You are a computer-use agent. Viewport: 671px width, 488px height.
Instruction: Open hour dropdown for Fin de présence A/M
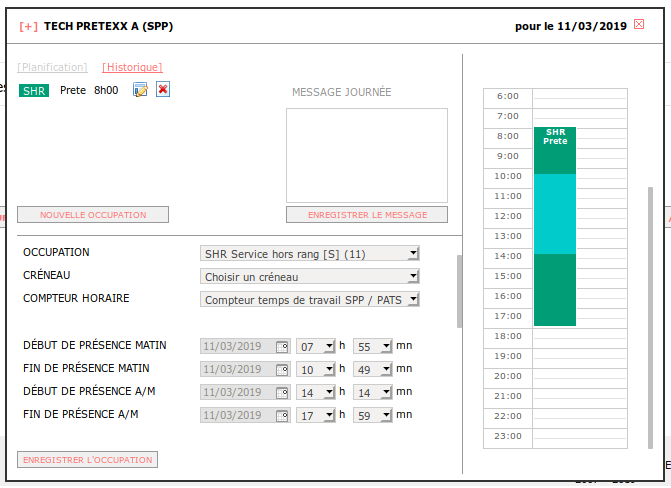click(x=315, y=415)
